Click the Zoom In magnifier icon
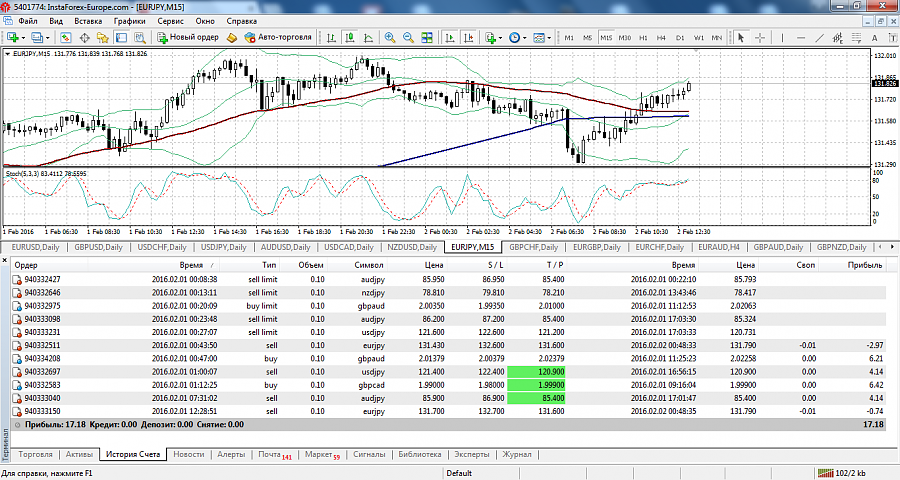 click(390, 37)
